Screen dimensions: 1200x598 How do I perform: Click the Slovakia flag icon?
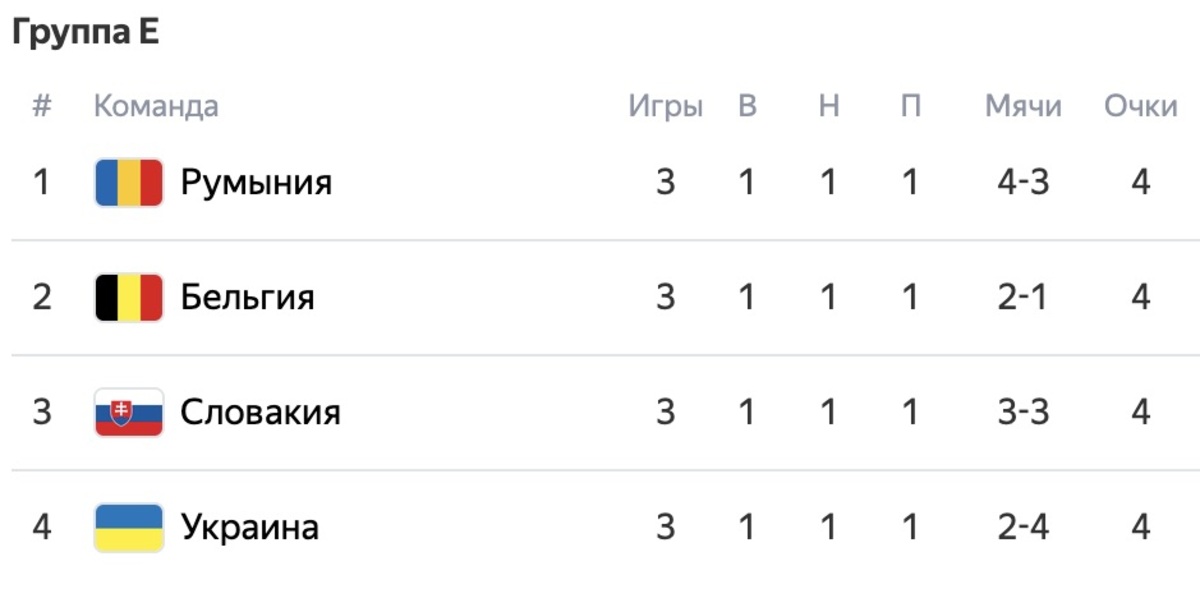pos(128,412)
